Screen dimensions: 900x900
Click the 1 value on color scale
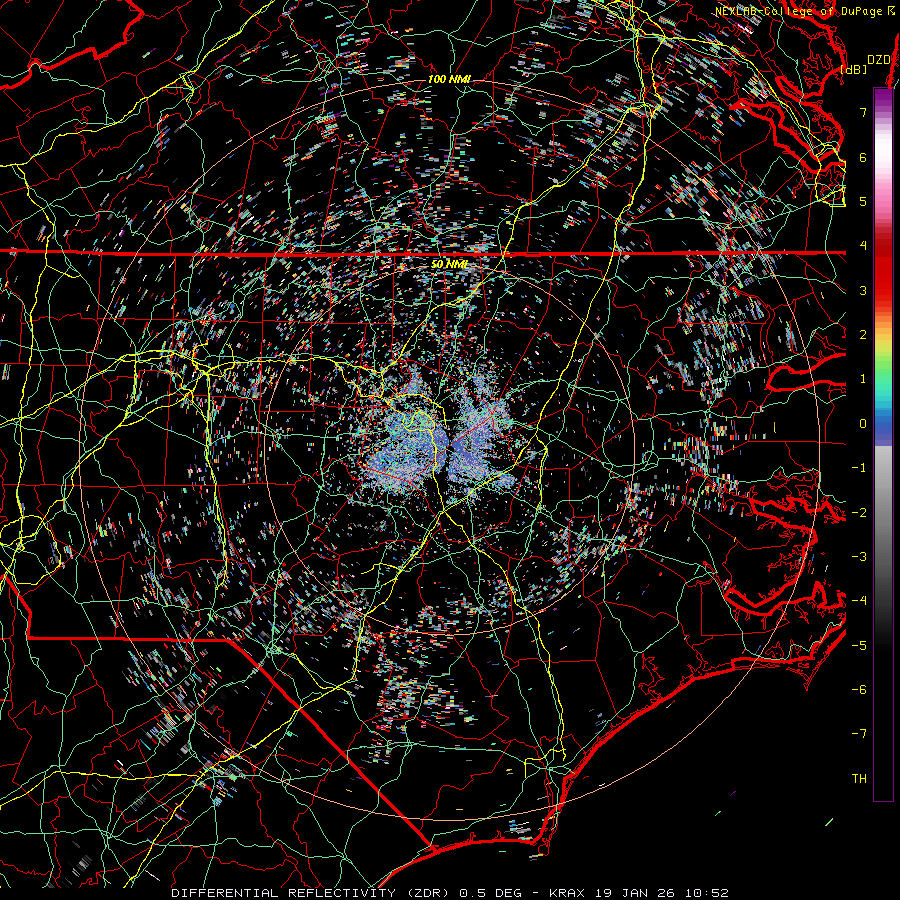point(863,379)
